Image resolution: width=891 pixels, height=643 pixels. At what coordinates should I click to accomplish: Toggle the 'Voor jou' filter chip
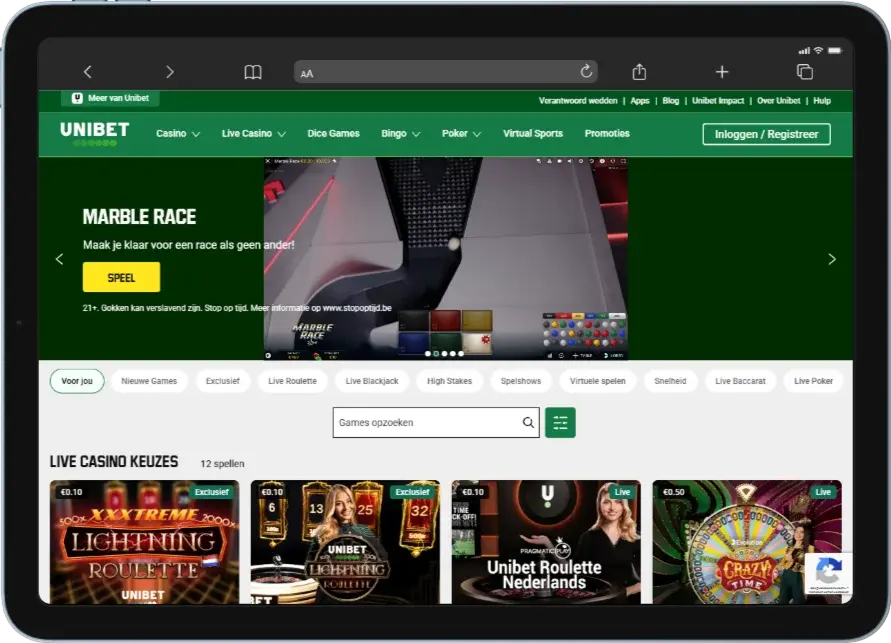[76, 381]
